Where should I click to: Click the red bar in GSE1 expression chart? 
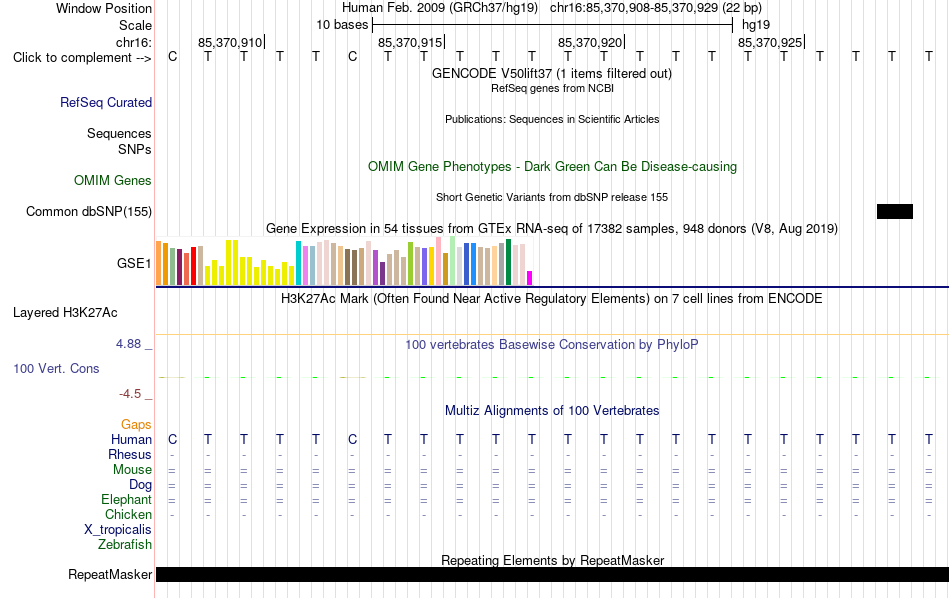193,265
